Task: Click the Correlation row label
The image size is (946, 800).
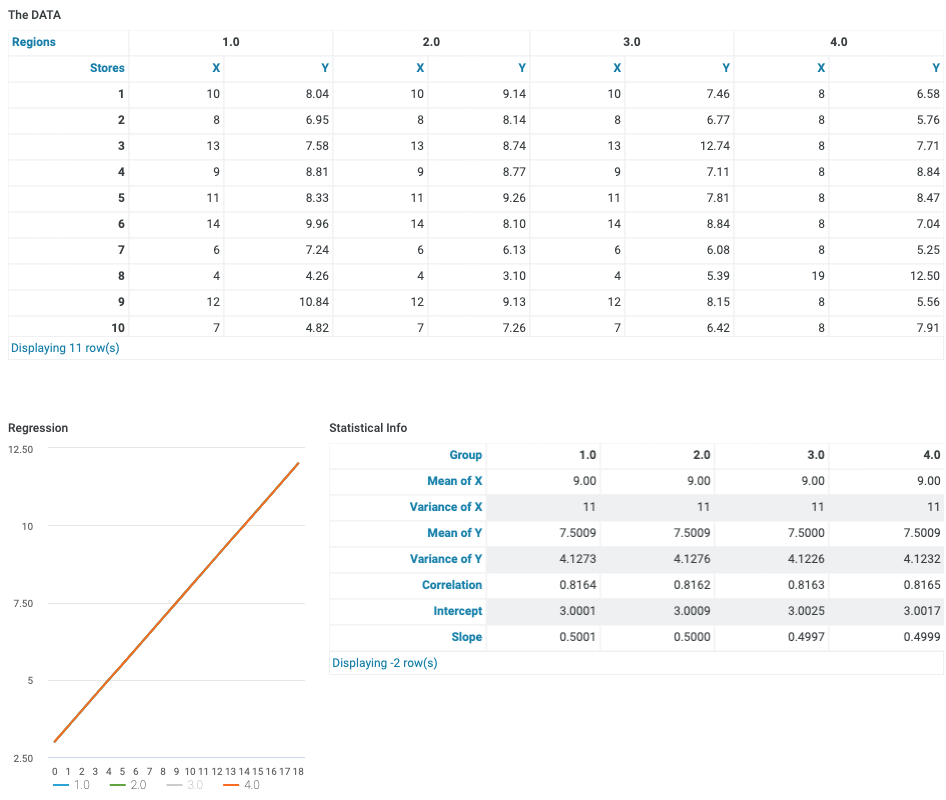Action: point(452,585)
